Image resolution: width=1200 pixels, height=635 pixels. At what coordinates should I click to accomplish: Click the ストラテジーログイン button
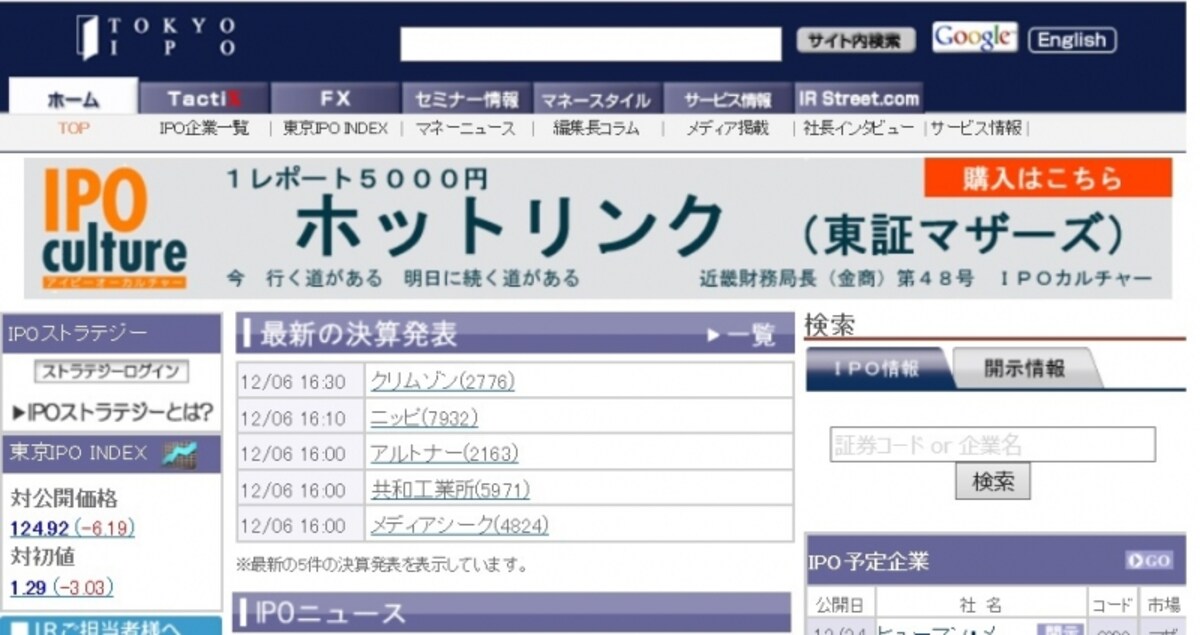(112, 371)
